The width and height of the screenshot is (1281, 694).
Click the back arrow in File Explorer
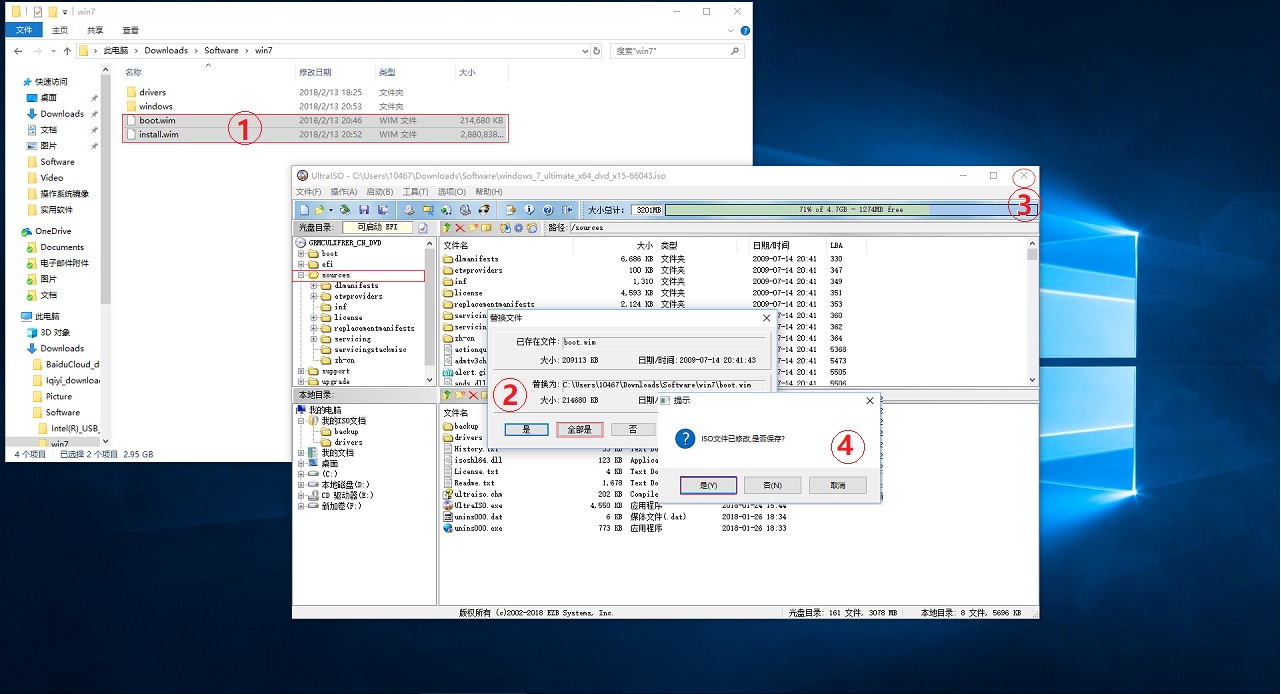(20, 50)
